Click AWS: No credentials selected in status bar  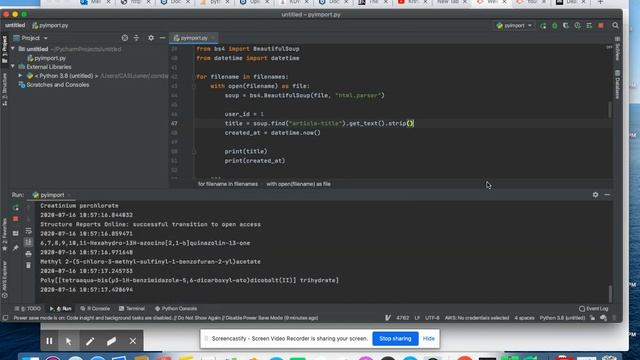point(477,318)
